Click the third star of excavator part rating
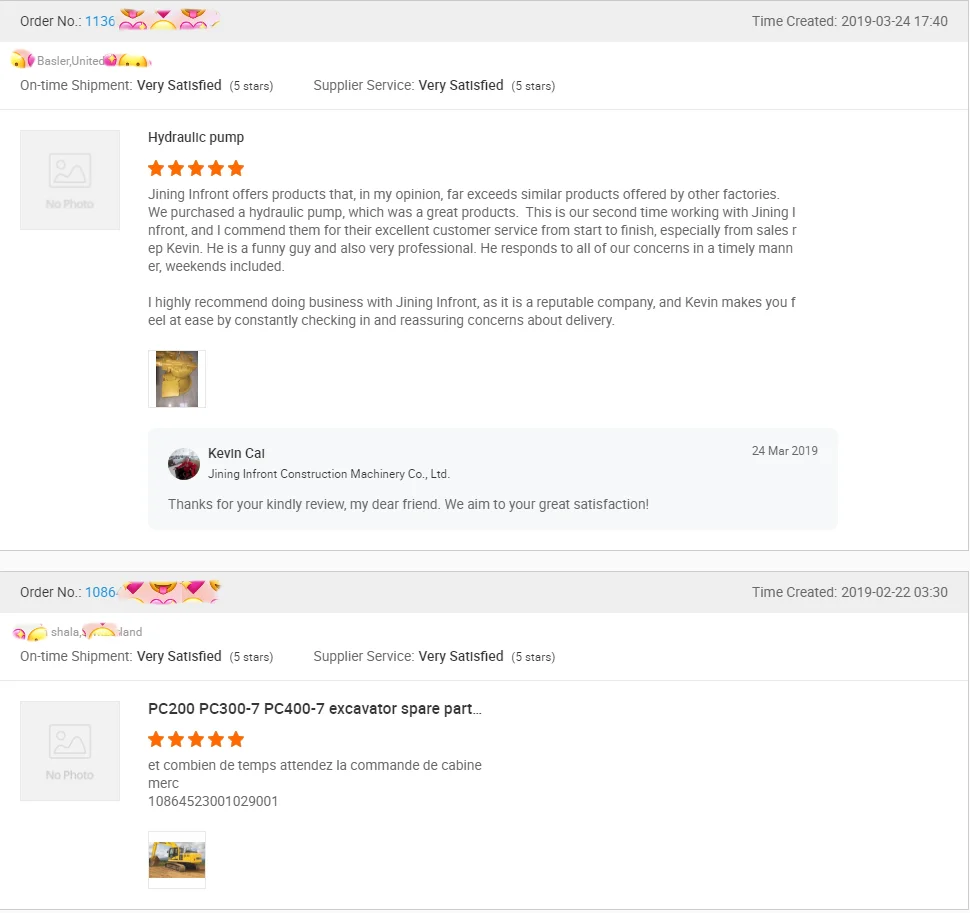This screenshot has height=913, width=970. point(196,739)
